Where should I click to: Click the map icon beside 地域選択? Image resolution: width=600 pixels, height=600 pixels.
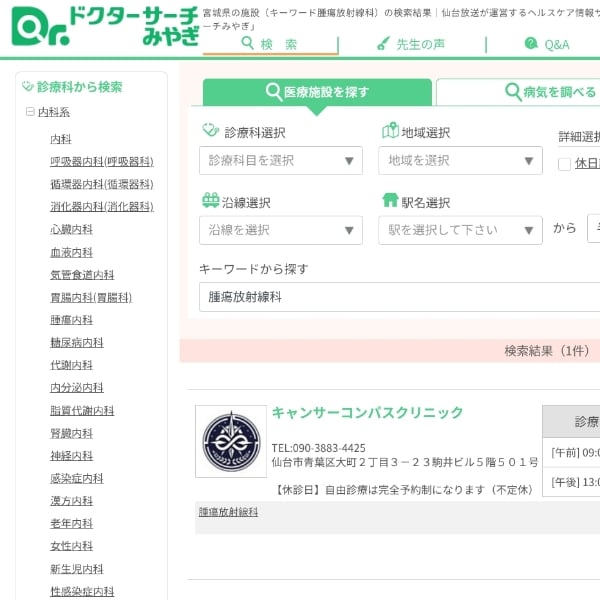click(x=390, y=132)
